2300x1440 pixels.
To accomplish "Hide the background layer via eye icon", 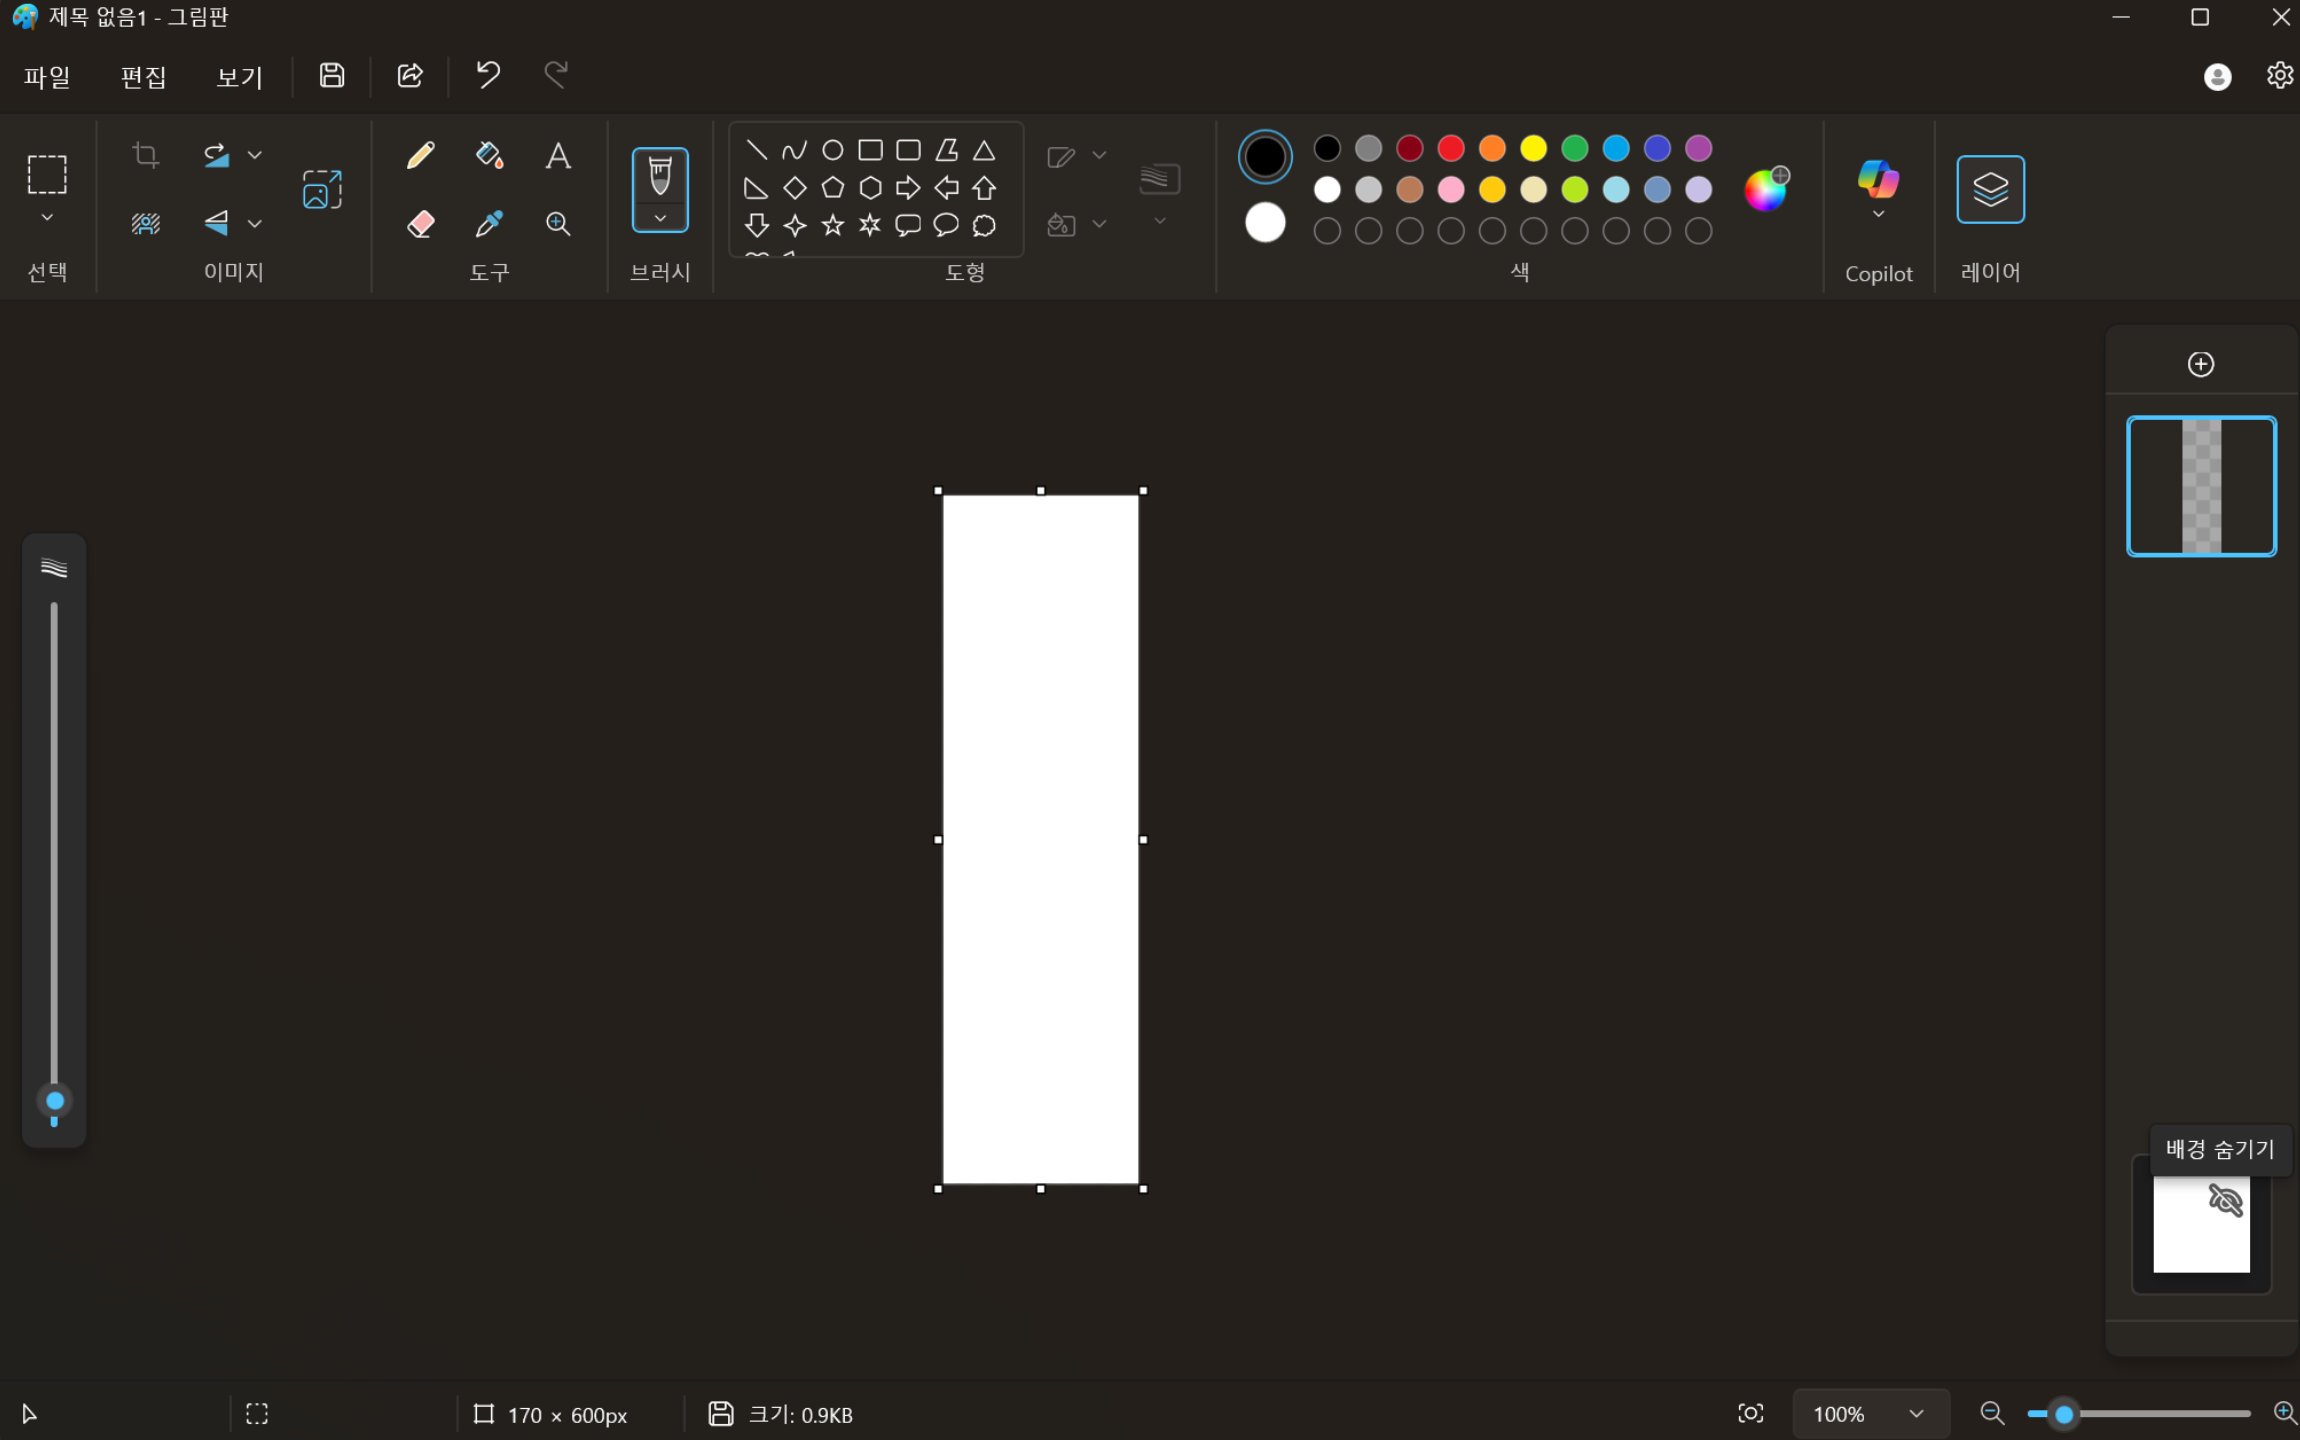I will pyautogui.click(x=2225, y=1200).
